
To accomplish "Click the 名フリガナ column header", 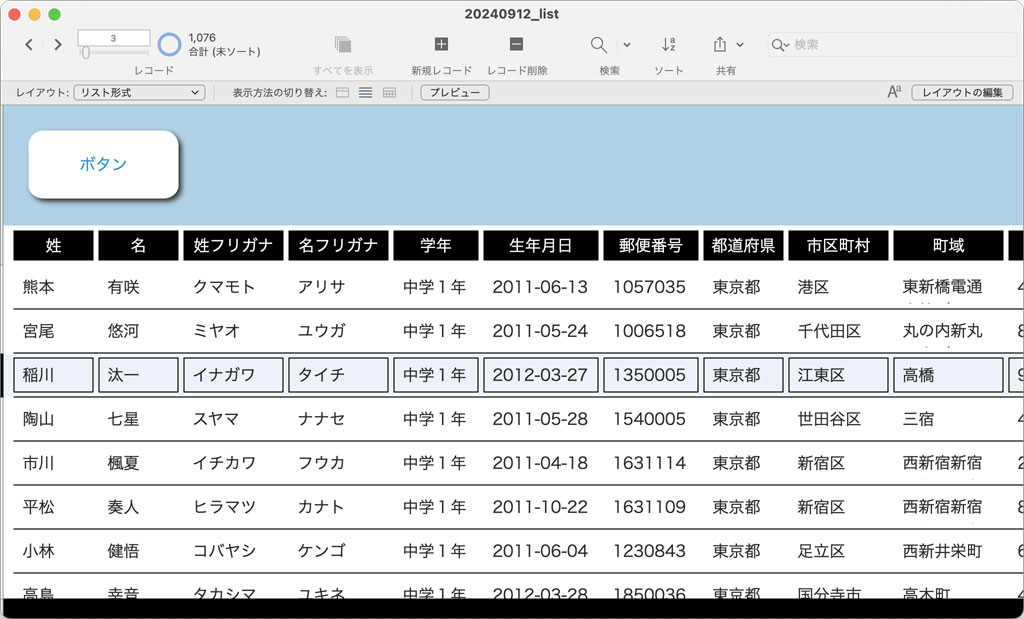I will (x=338, y=246).
